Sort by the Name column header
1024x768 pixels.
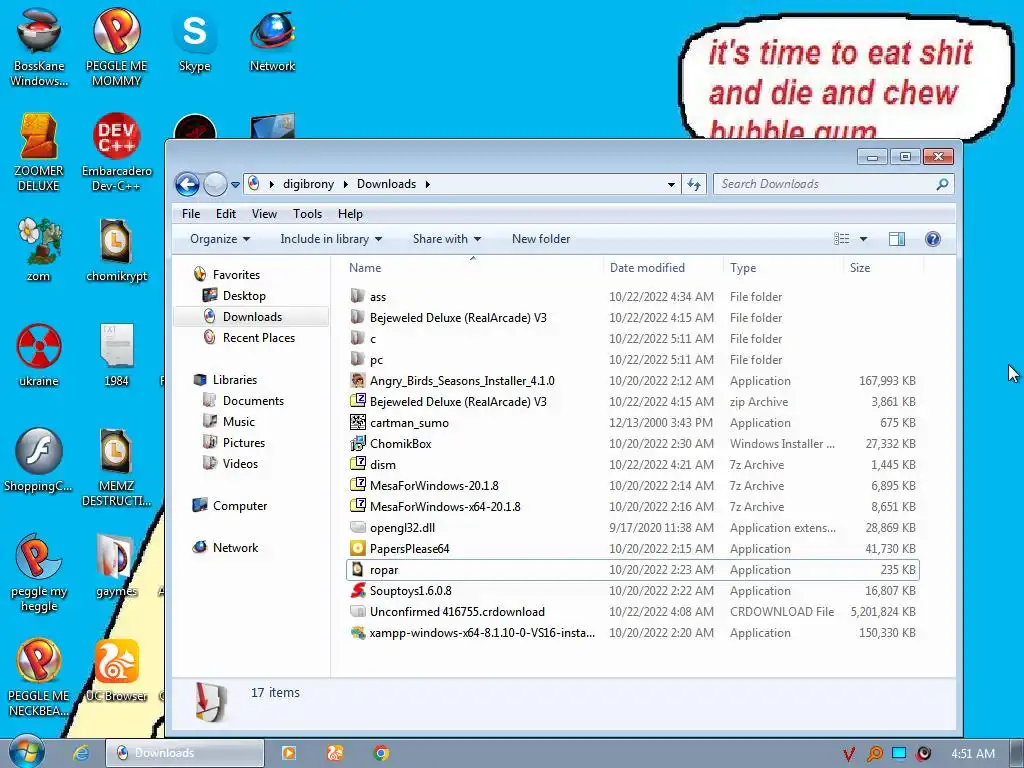(473, 268)
